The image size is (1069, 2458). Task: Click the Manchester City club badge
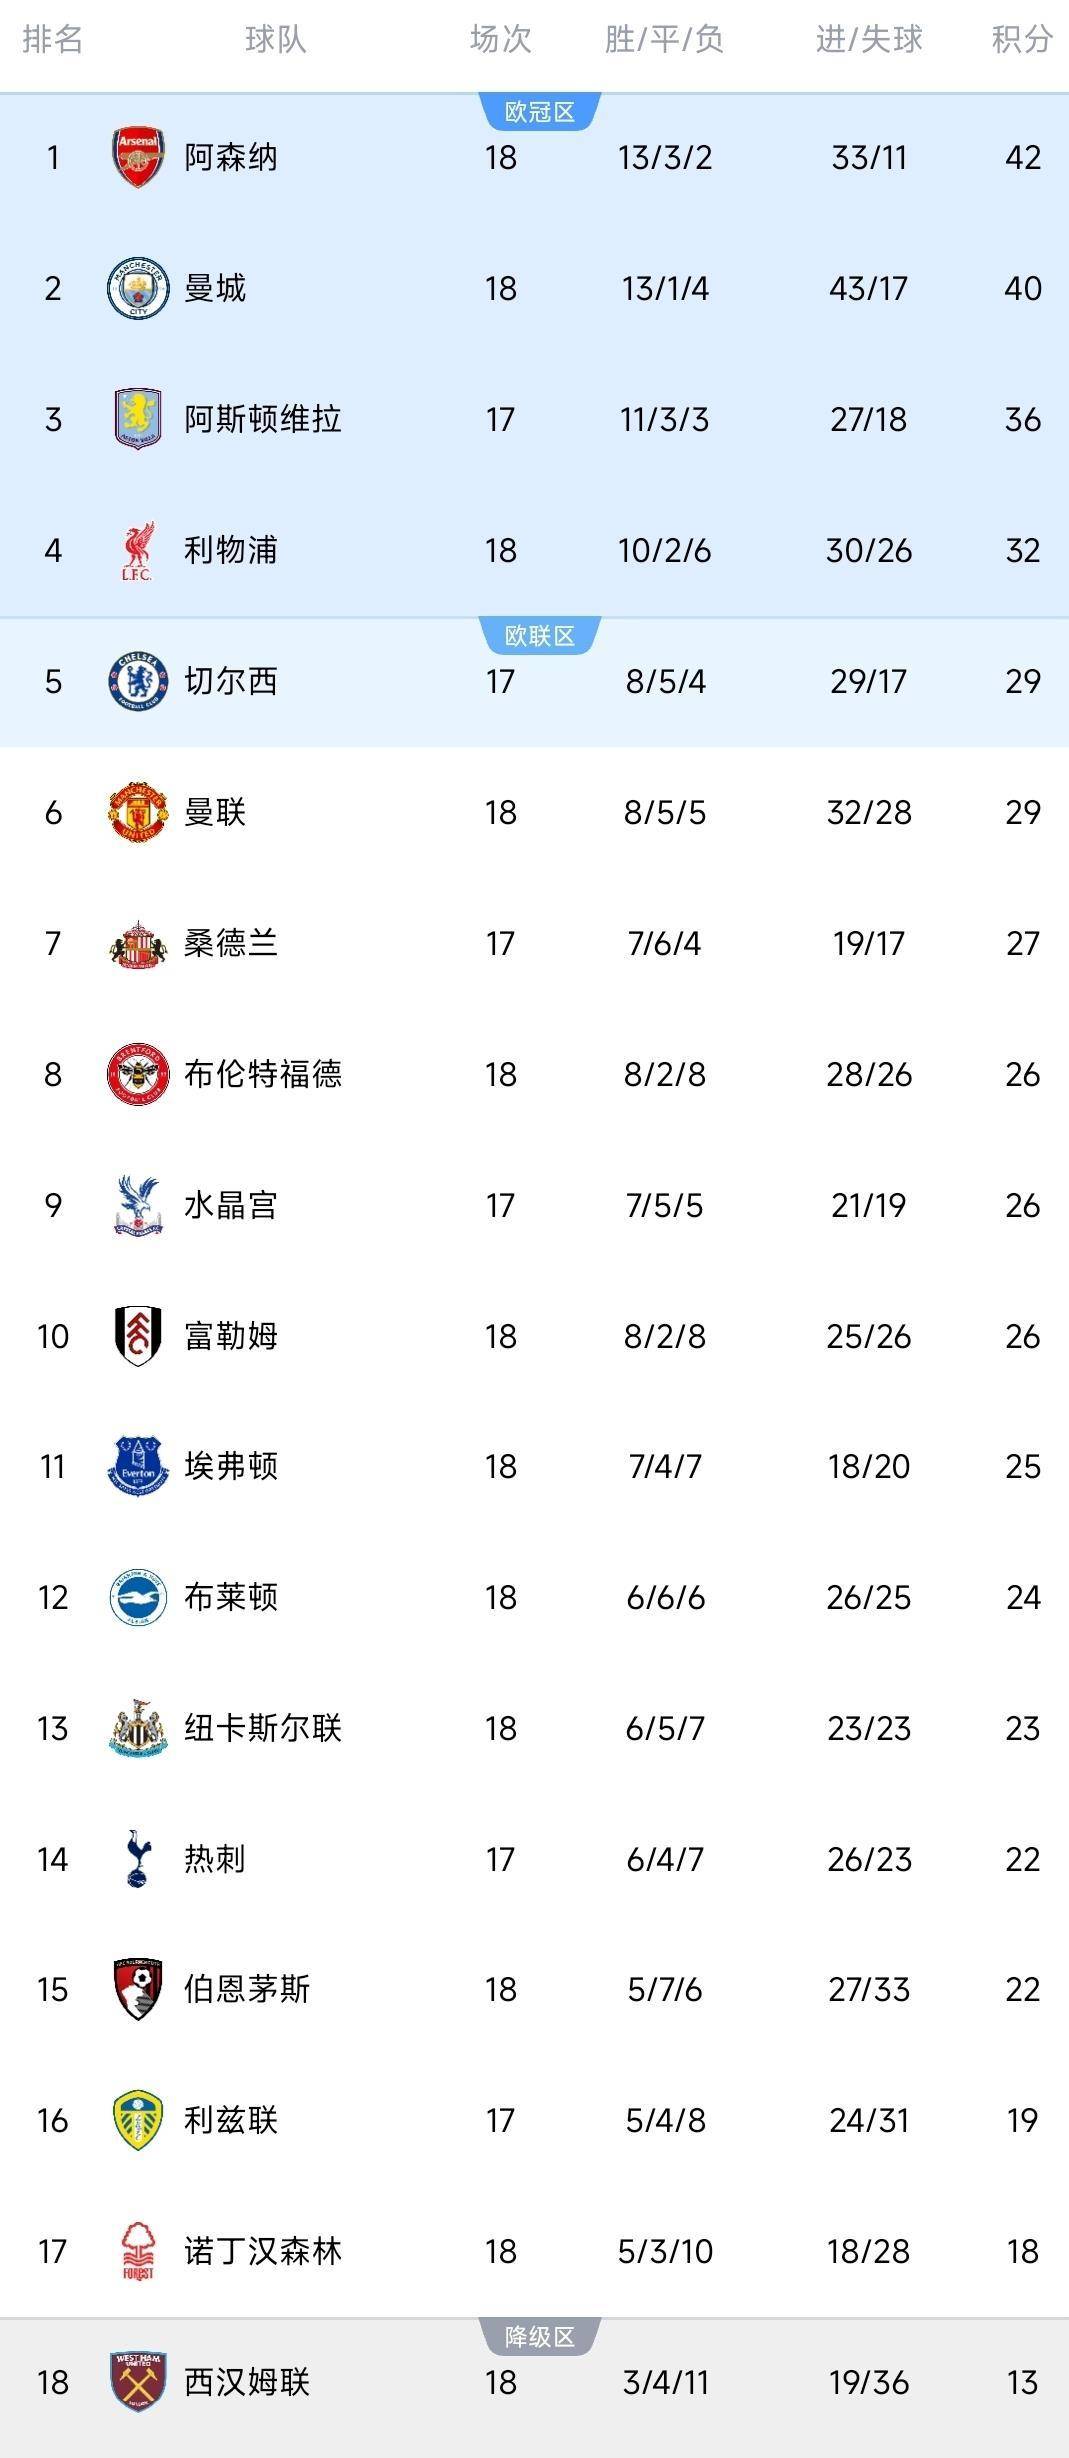tap(139, 288)
